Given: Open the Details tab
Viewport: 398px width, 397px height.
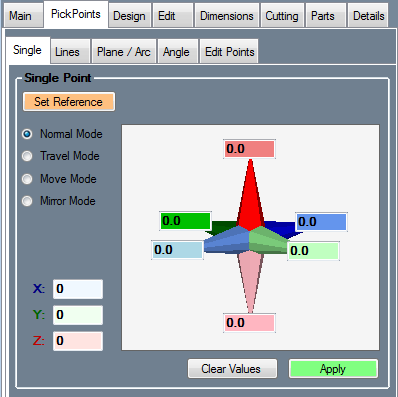Looking at the screenshot, I should [x=368, y=16].
